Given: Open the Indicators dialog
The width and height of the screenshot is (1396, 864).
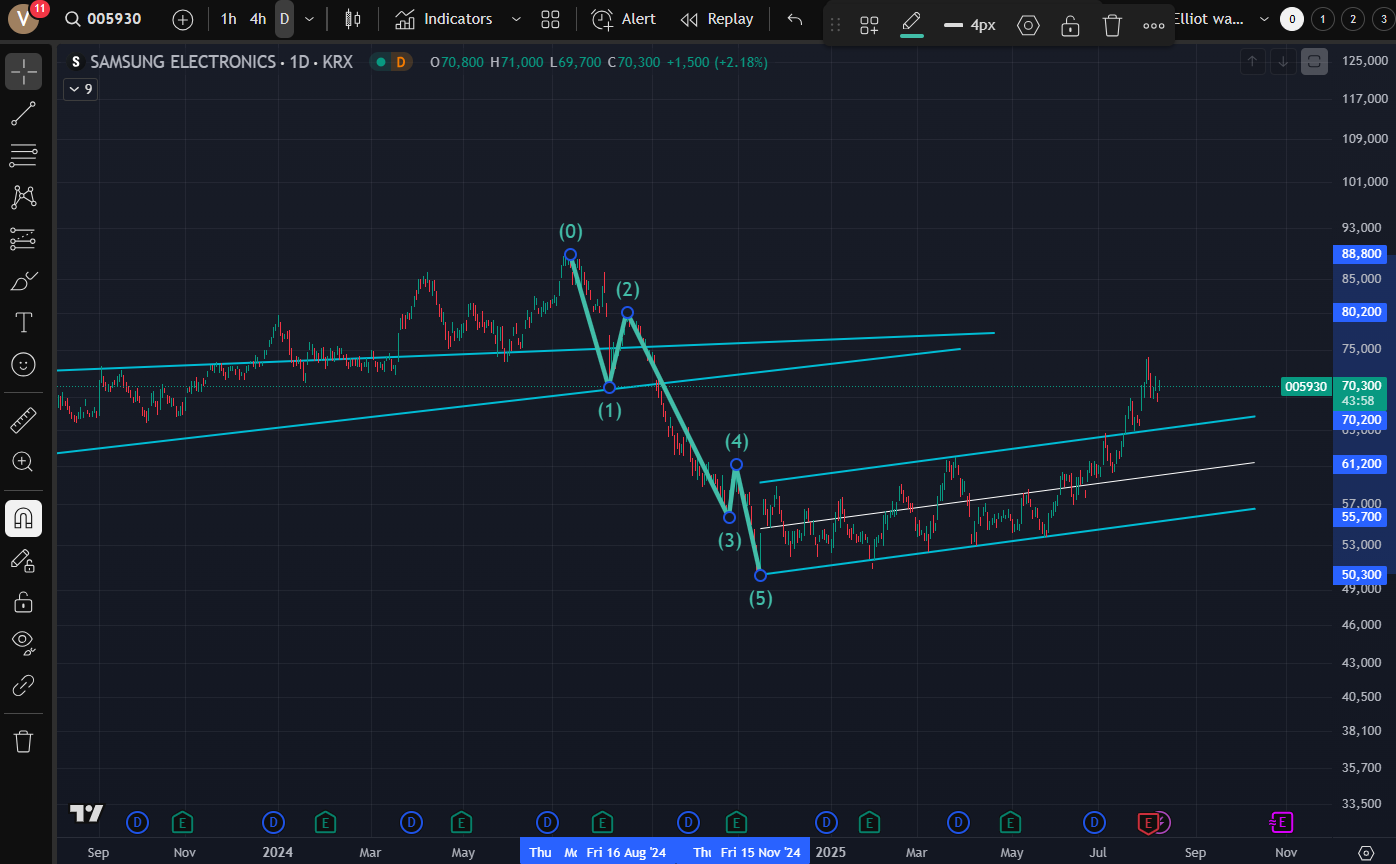Looking at the screenshot, I should [444, 19].
